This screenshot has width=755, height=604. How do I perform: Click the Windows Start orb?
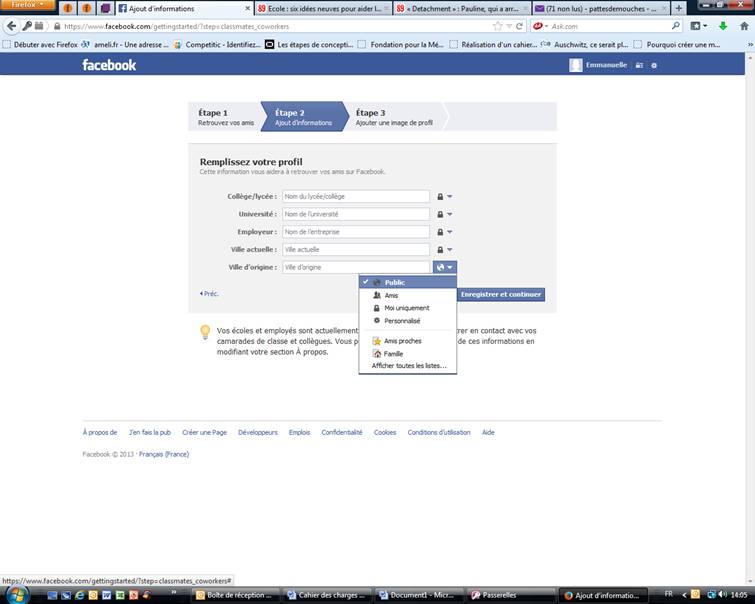(x=16, y=595)
